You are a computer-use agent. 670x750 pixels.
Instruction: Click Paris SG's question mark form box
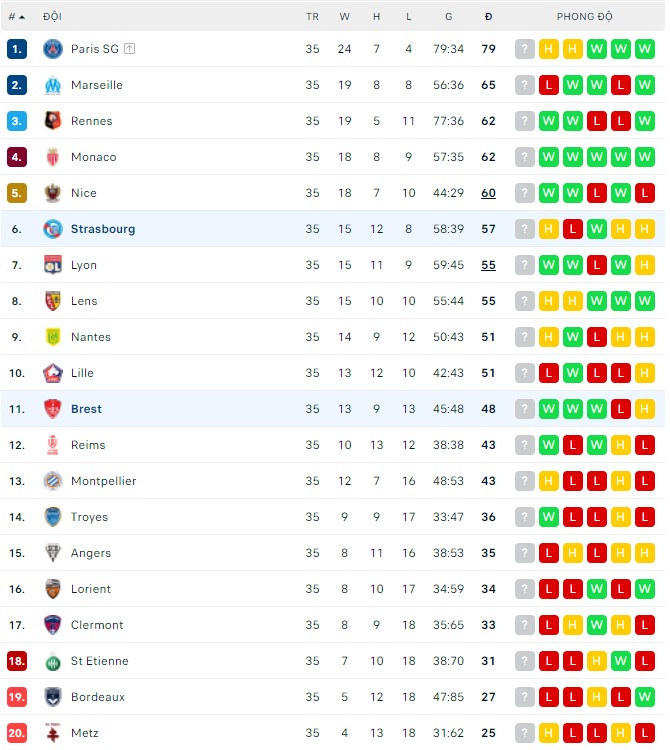tap(525, 49)
